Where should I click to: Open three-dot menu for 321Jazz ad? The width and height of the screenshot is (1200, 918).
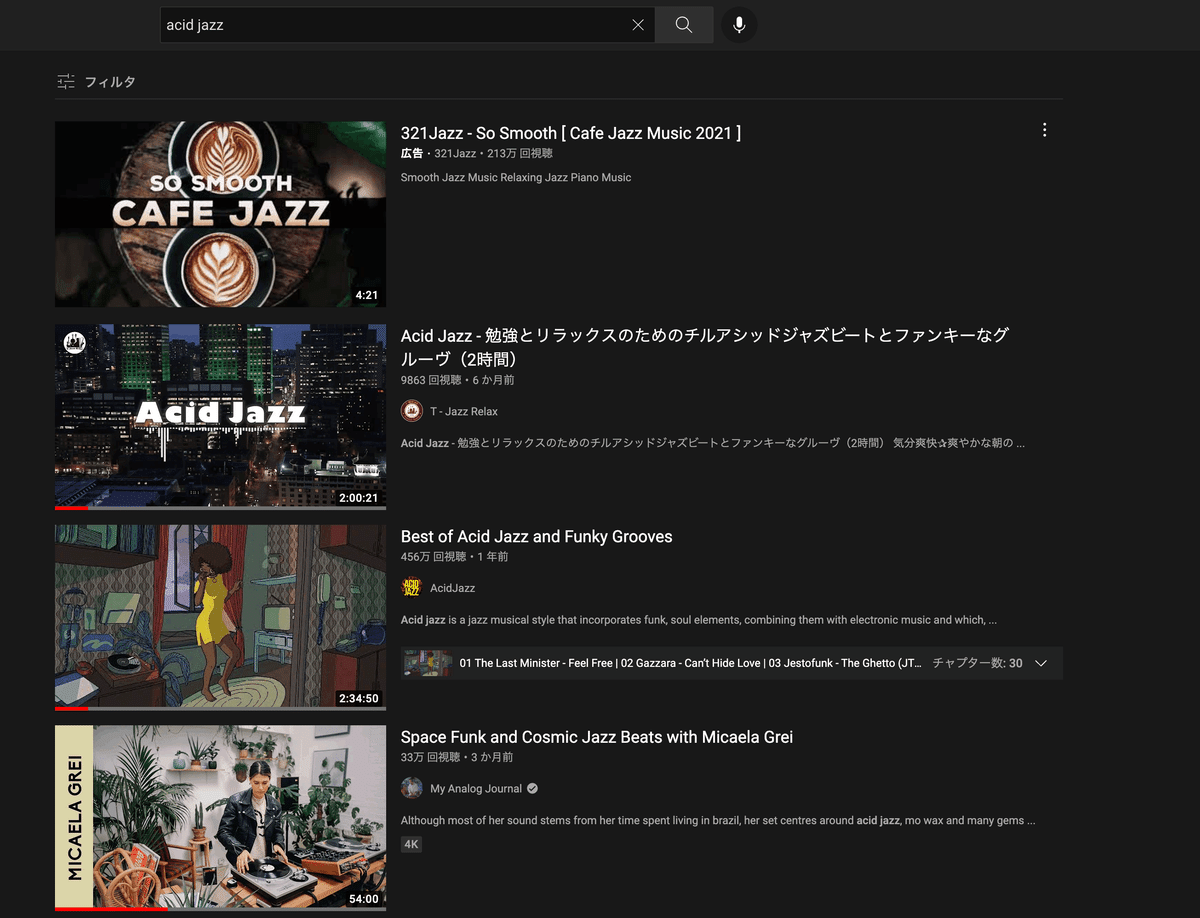point(1044,130)
